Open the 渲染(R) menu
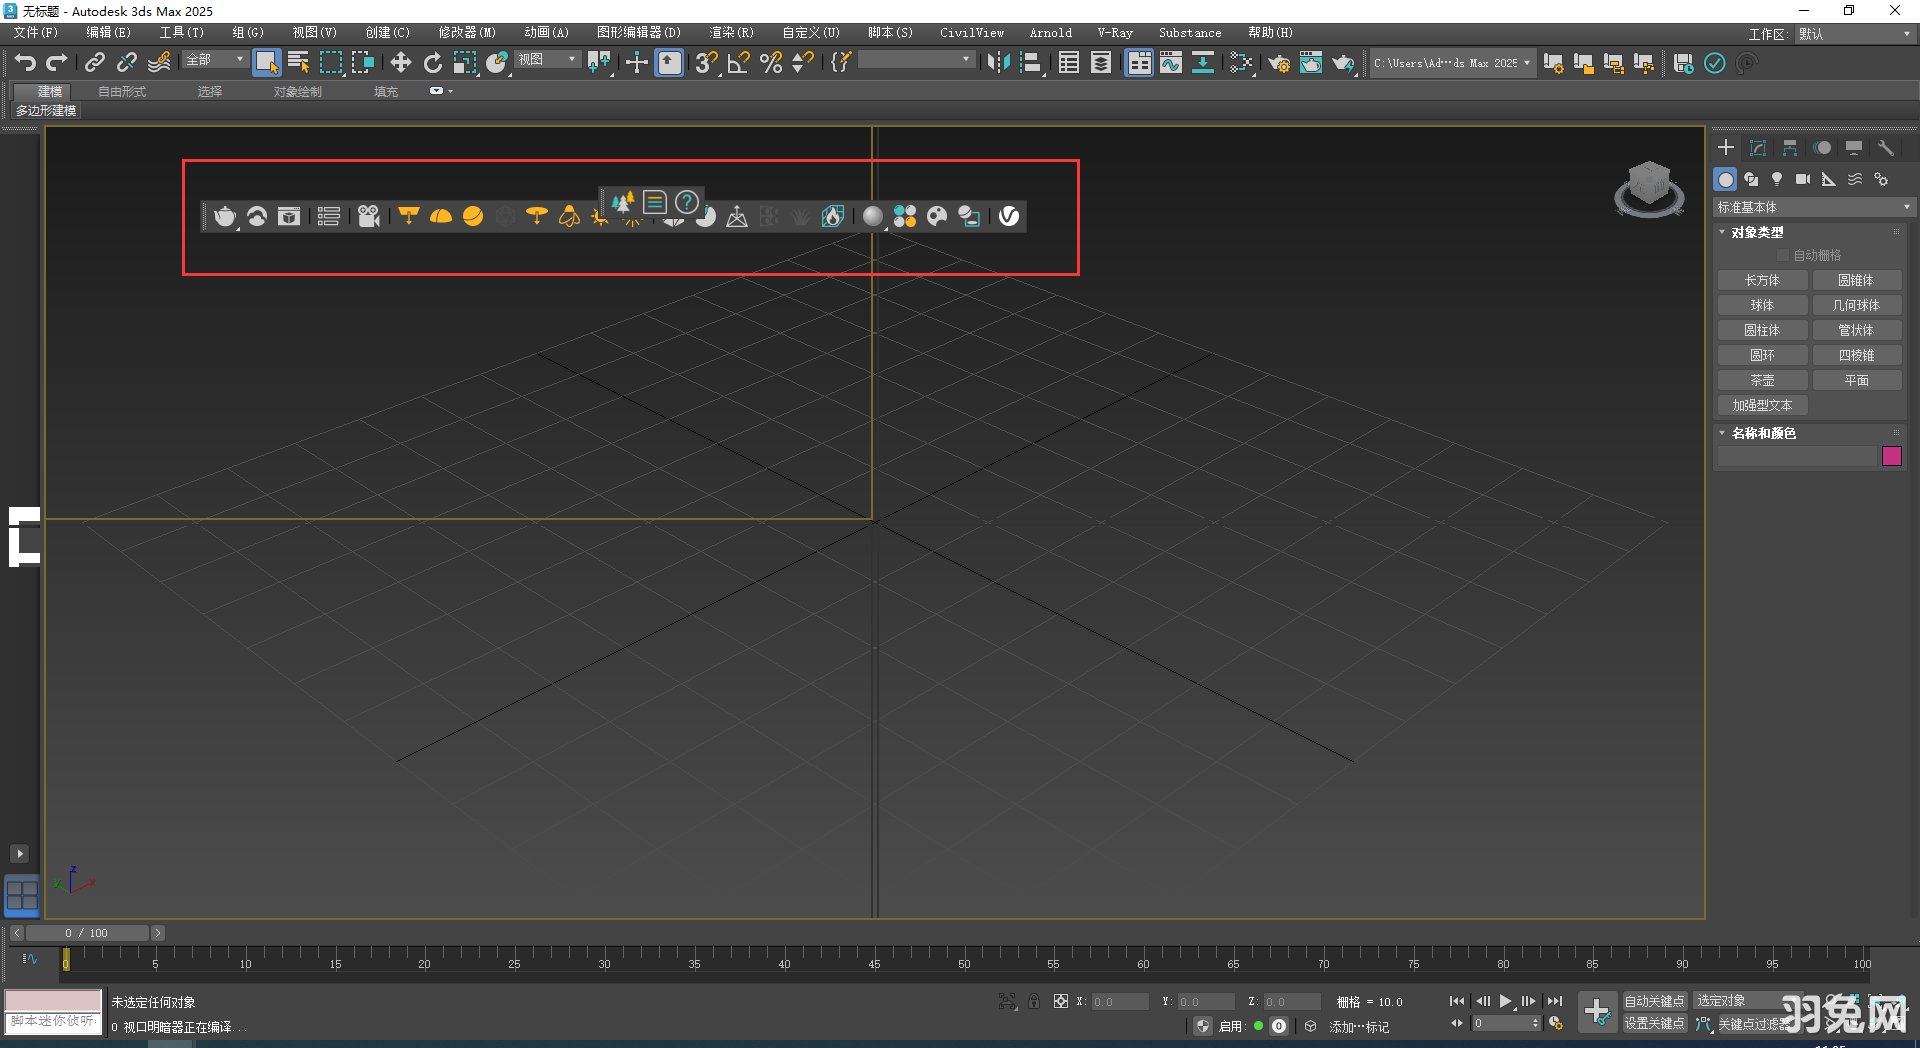Viewport: 1920px width, 1048px height. click(731, 32)
